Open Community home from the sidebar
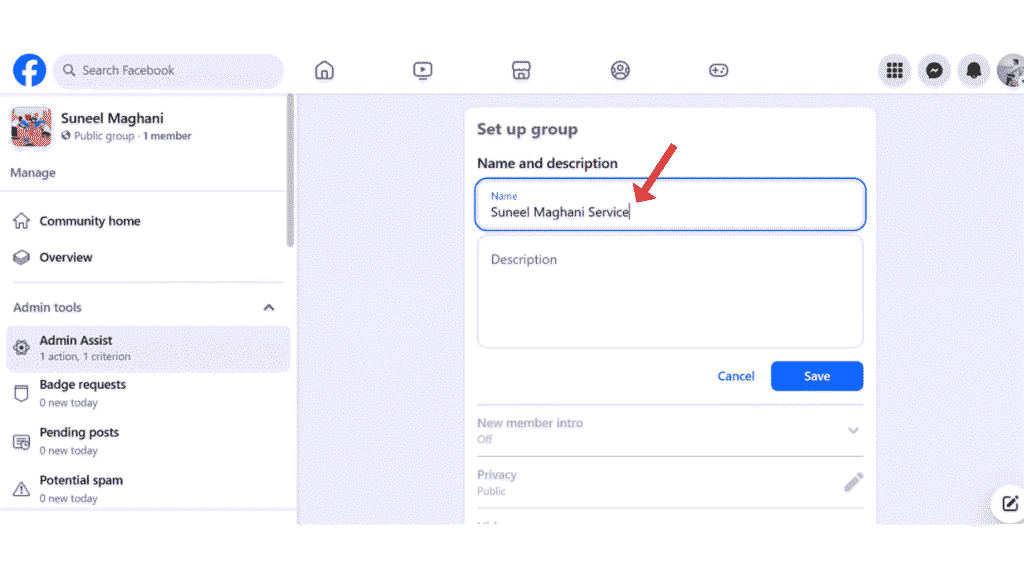 pos(89,221)
